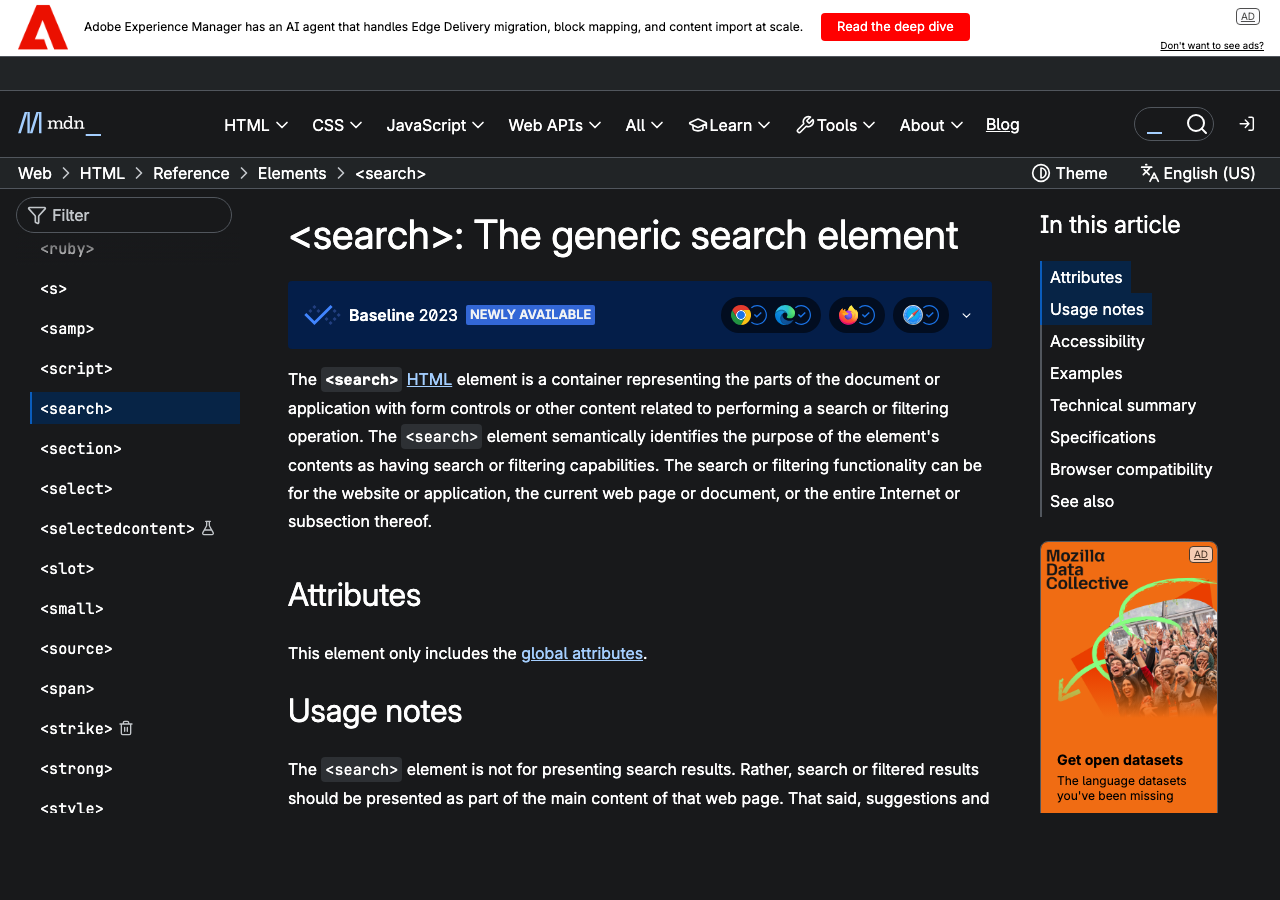Click the Read the deep dive button
1280x900 pixels.
894,27
